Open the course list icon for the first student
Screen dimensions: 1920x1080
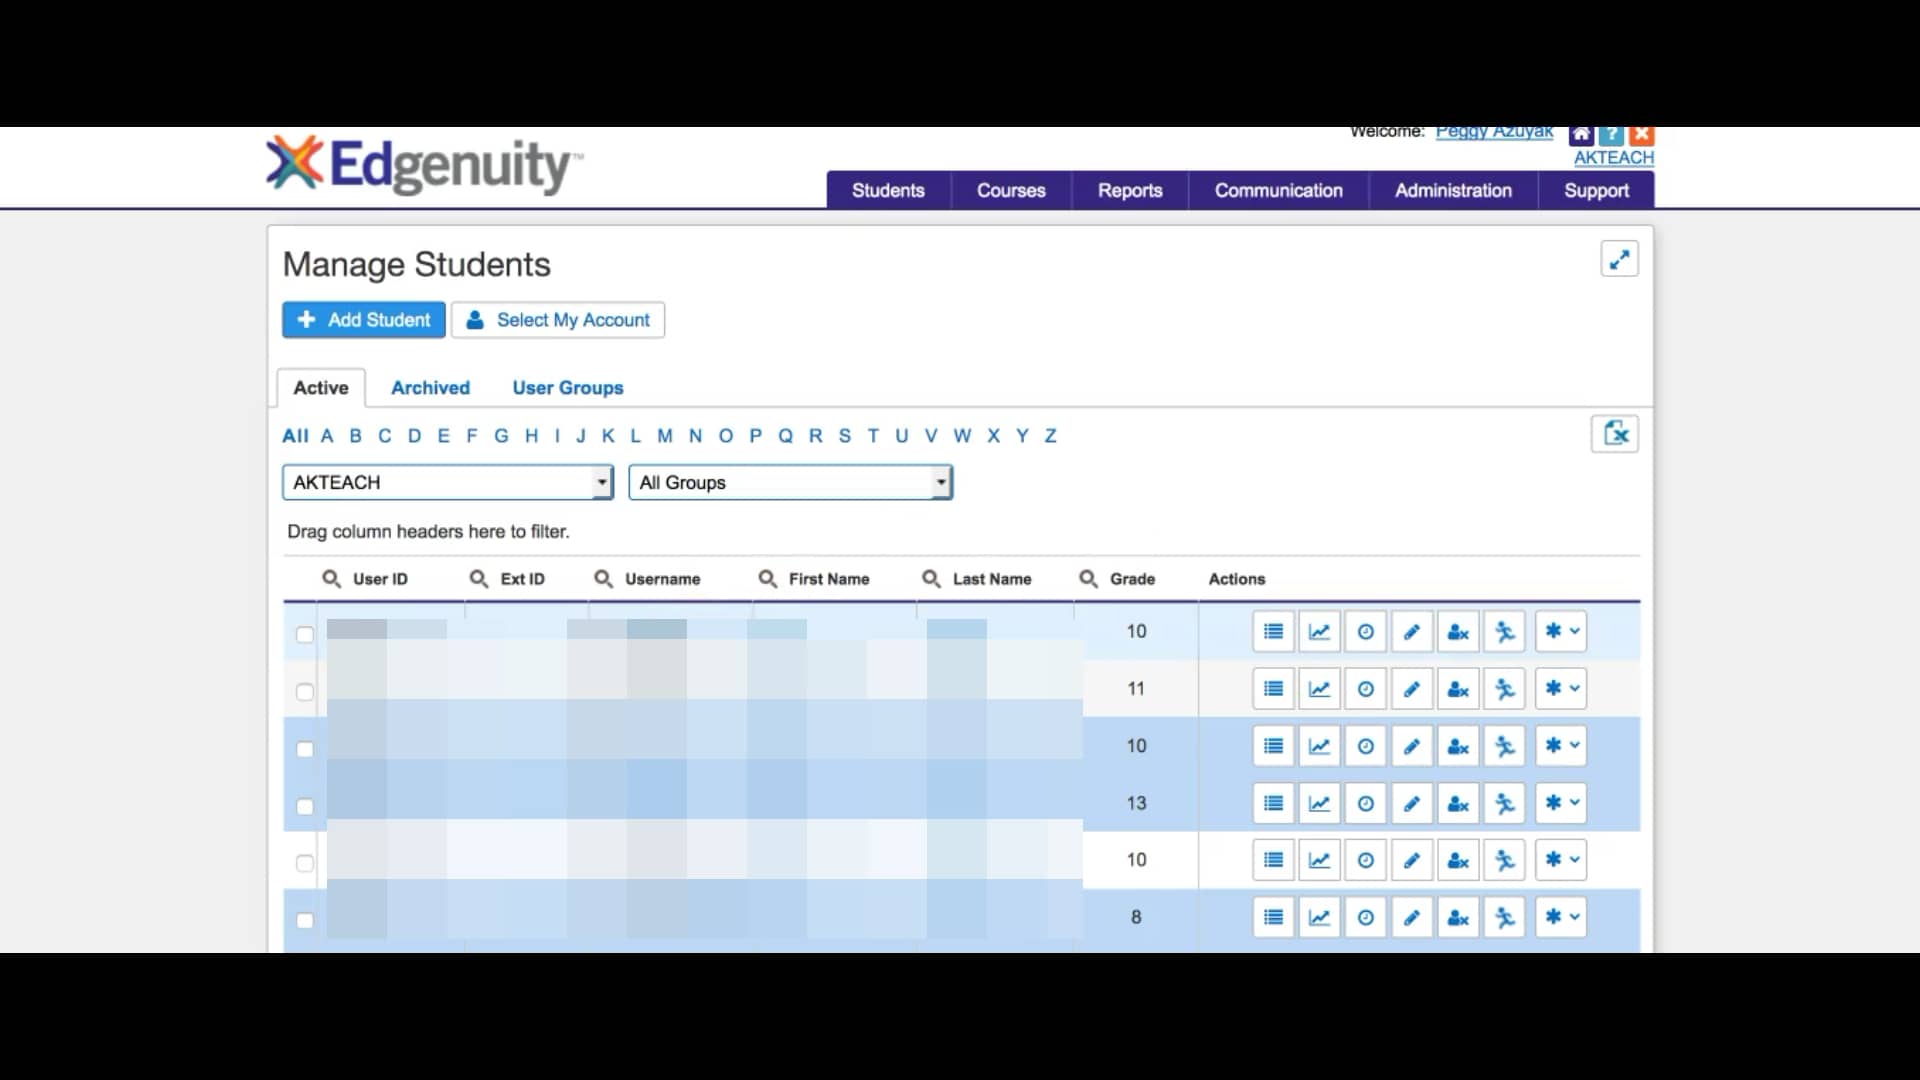coord(1272,631)
